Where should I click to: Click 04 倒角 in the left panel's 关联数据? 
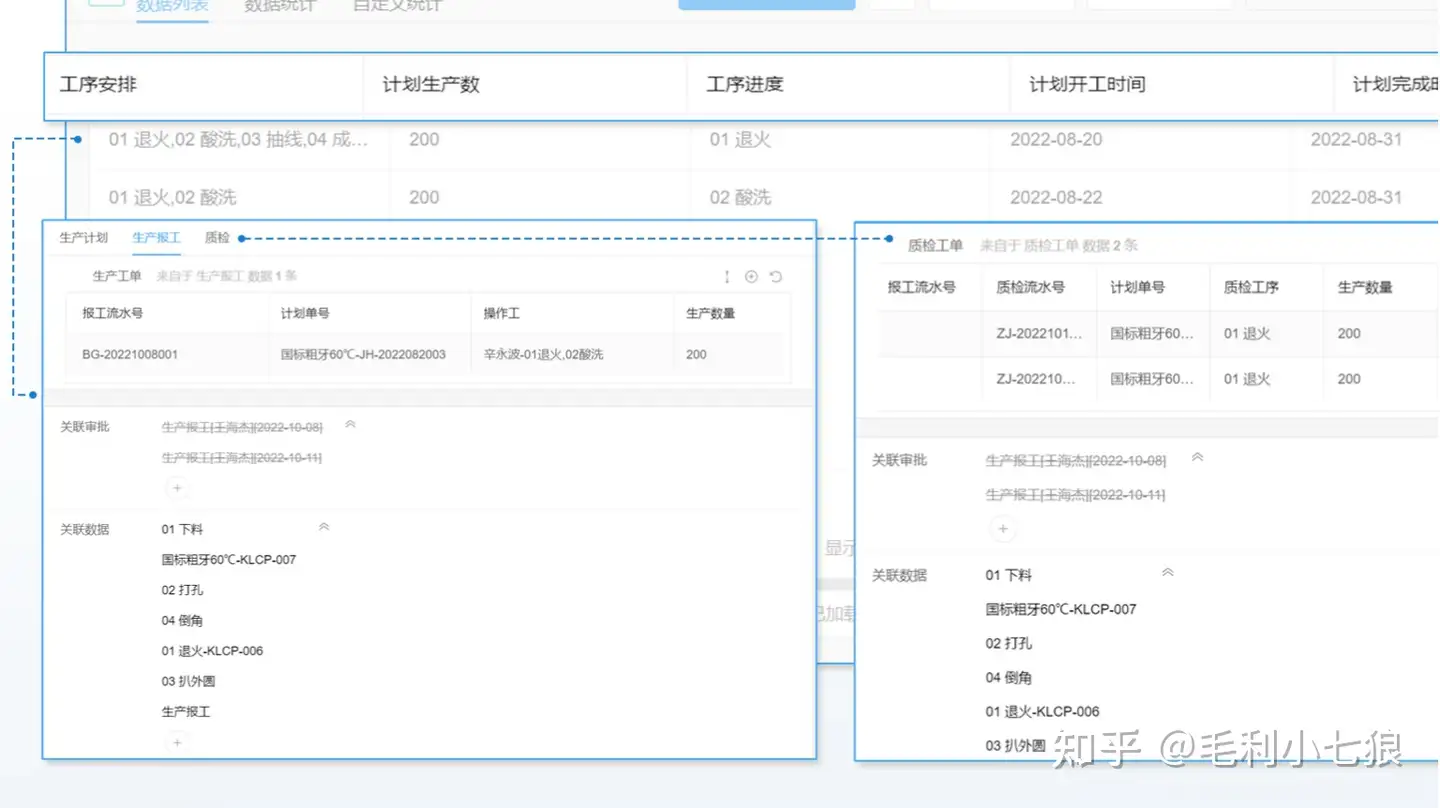(182, 621)
